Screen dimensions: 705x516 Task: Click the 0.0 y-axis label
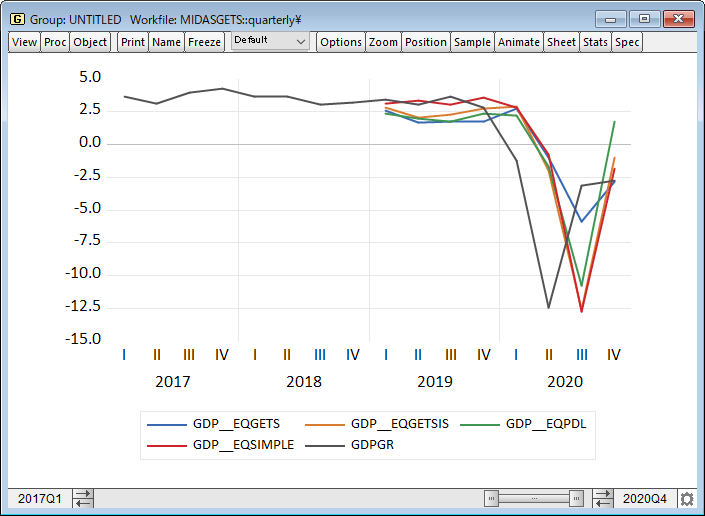click(90, 142)
